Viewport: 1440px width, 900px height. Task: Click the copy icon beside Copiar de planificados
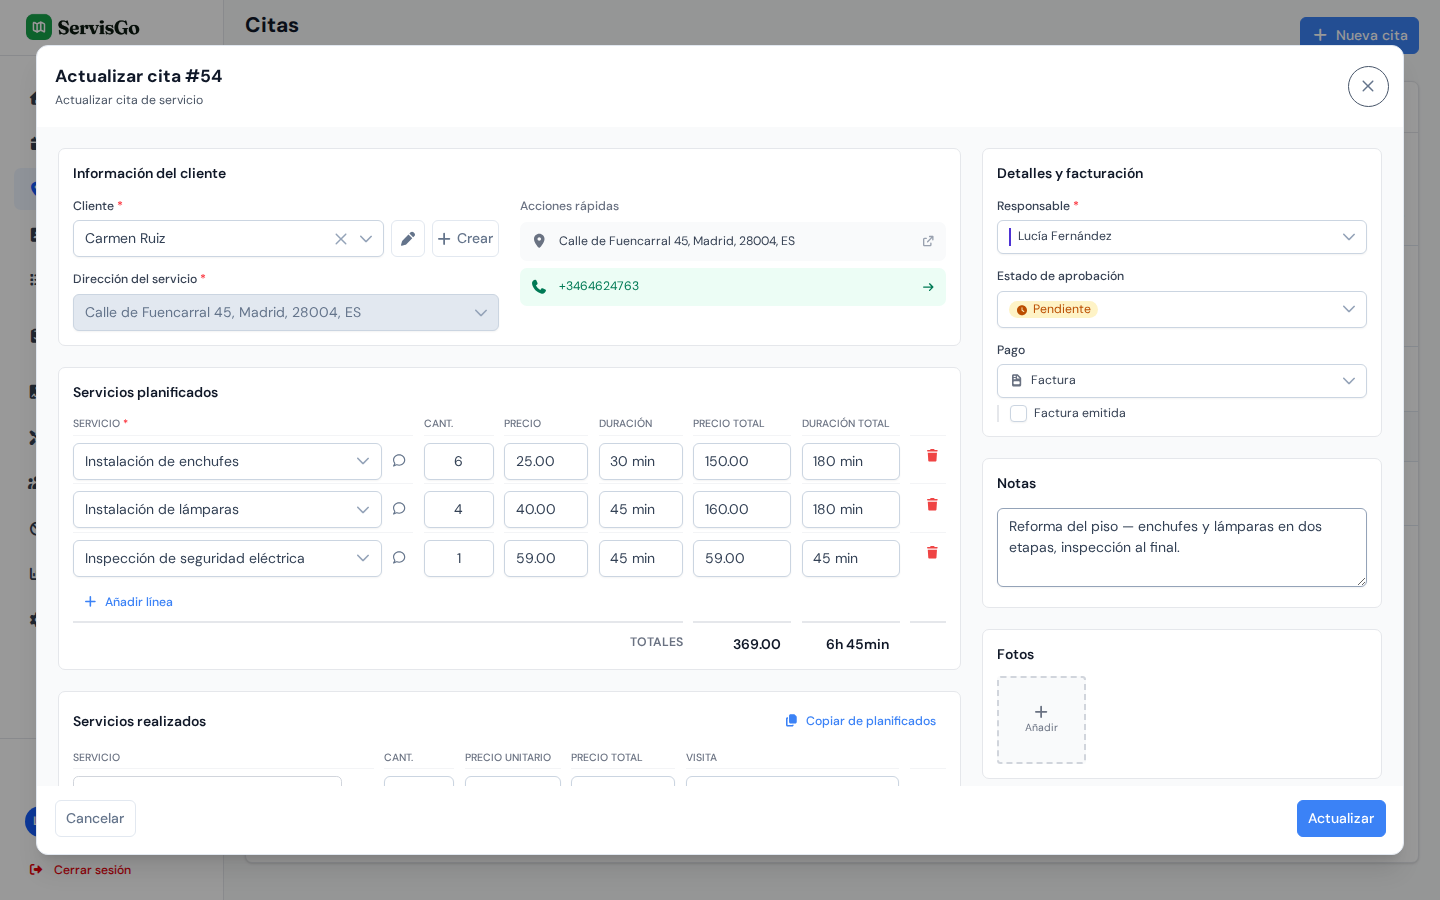(792, 721)
